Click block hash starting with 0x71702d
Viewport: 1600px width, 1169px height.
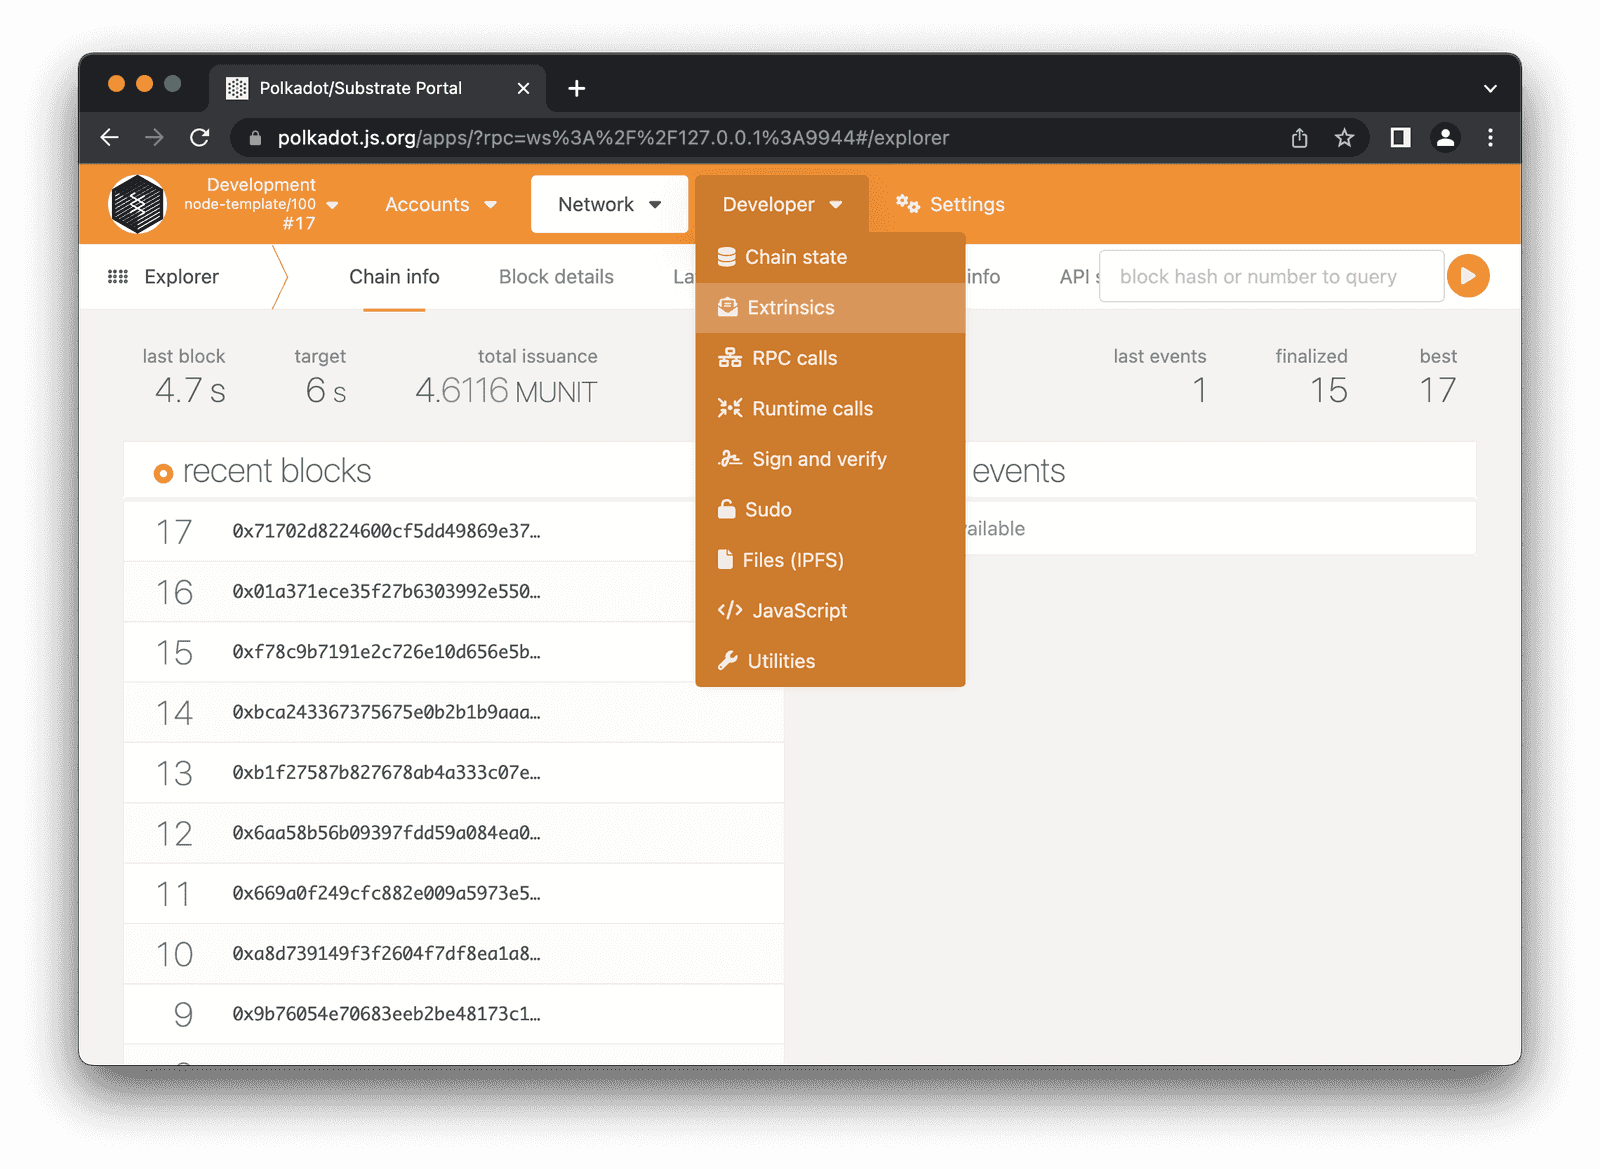(x=386, y=532)
